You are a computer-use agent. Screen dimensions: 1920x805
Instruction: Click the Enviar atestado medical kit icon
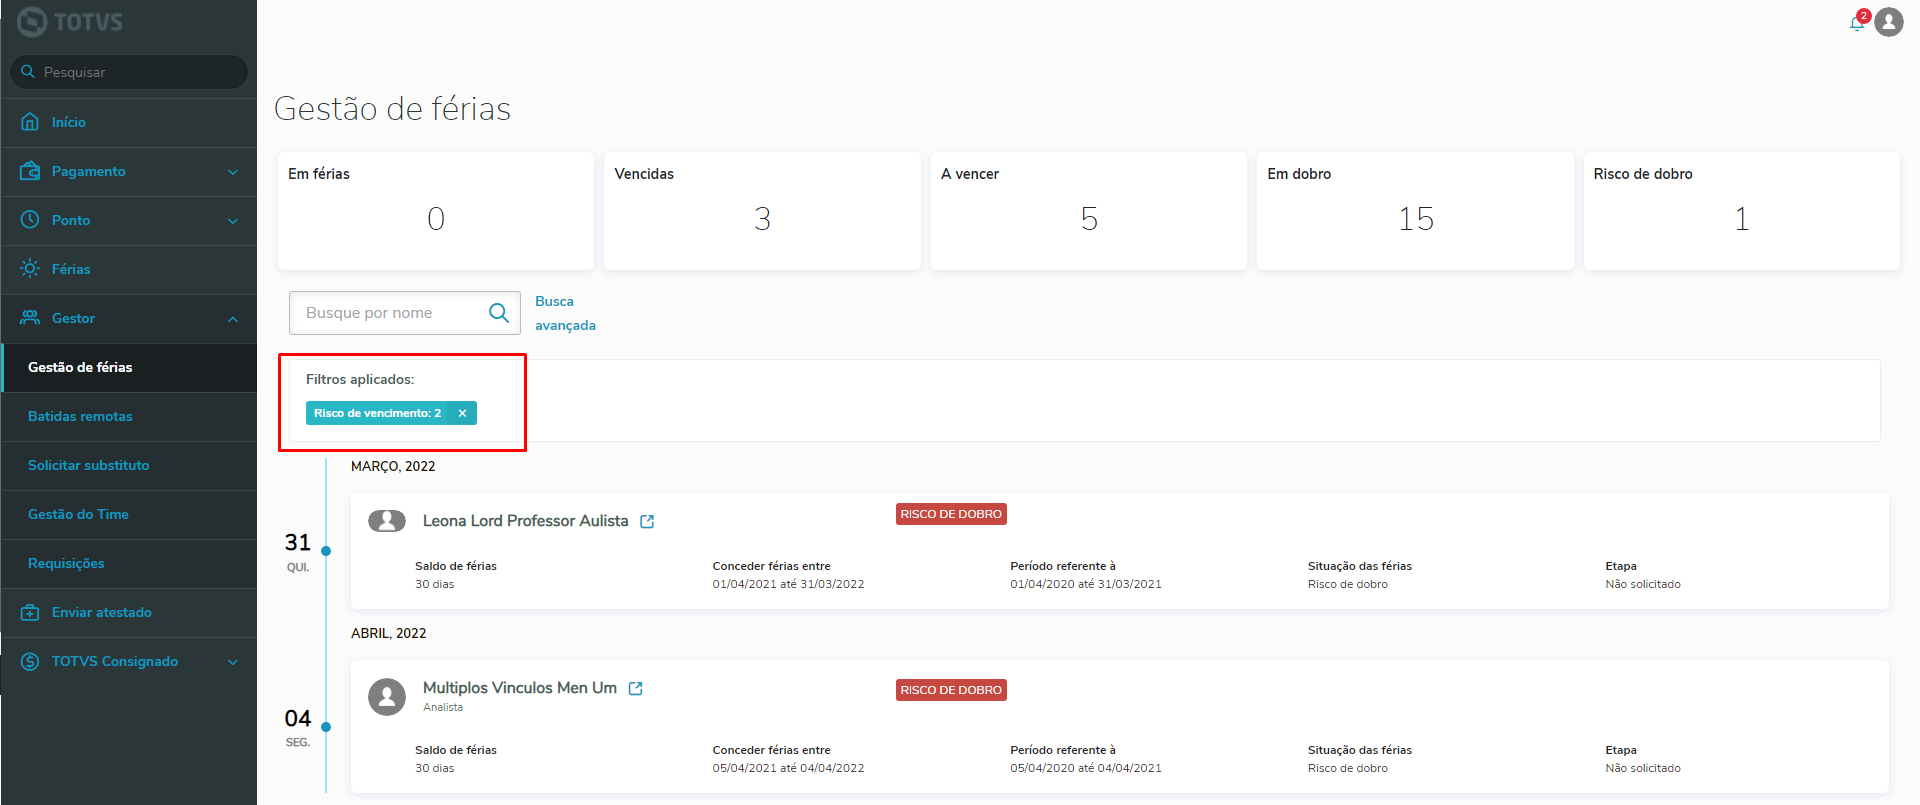(30, 612)
